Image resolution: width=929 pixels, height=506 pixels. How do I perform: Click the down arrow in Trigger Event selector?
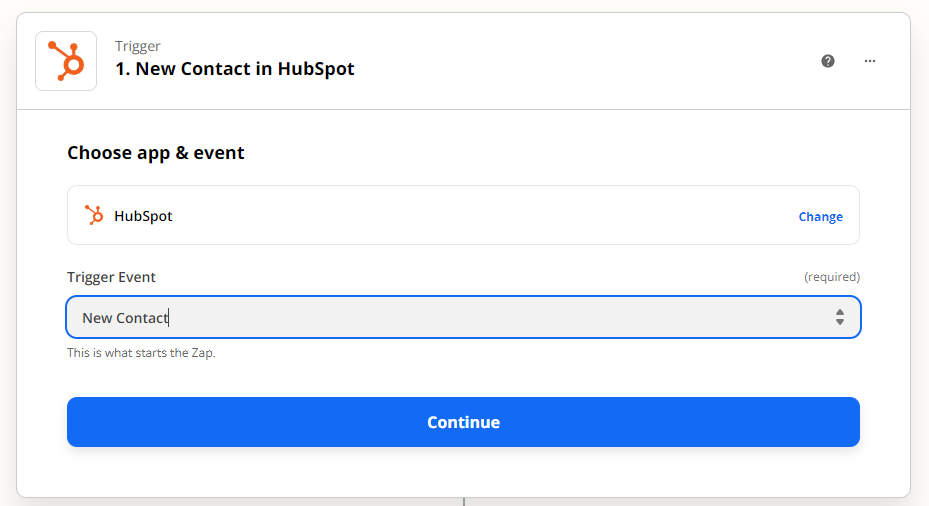click(840, 322)
